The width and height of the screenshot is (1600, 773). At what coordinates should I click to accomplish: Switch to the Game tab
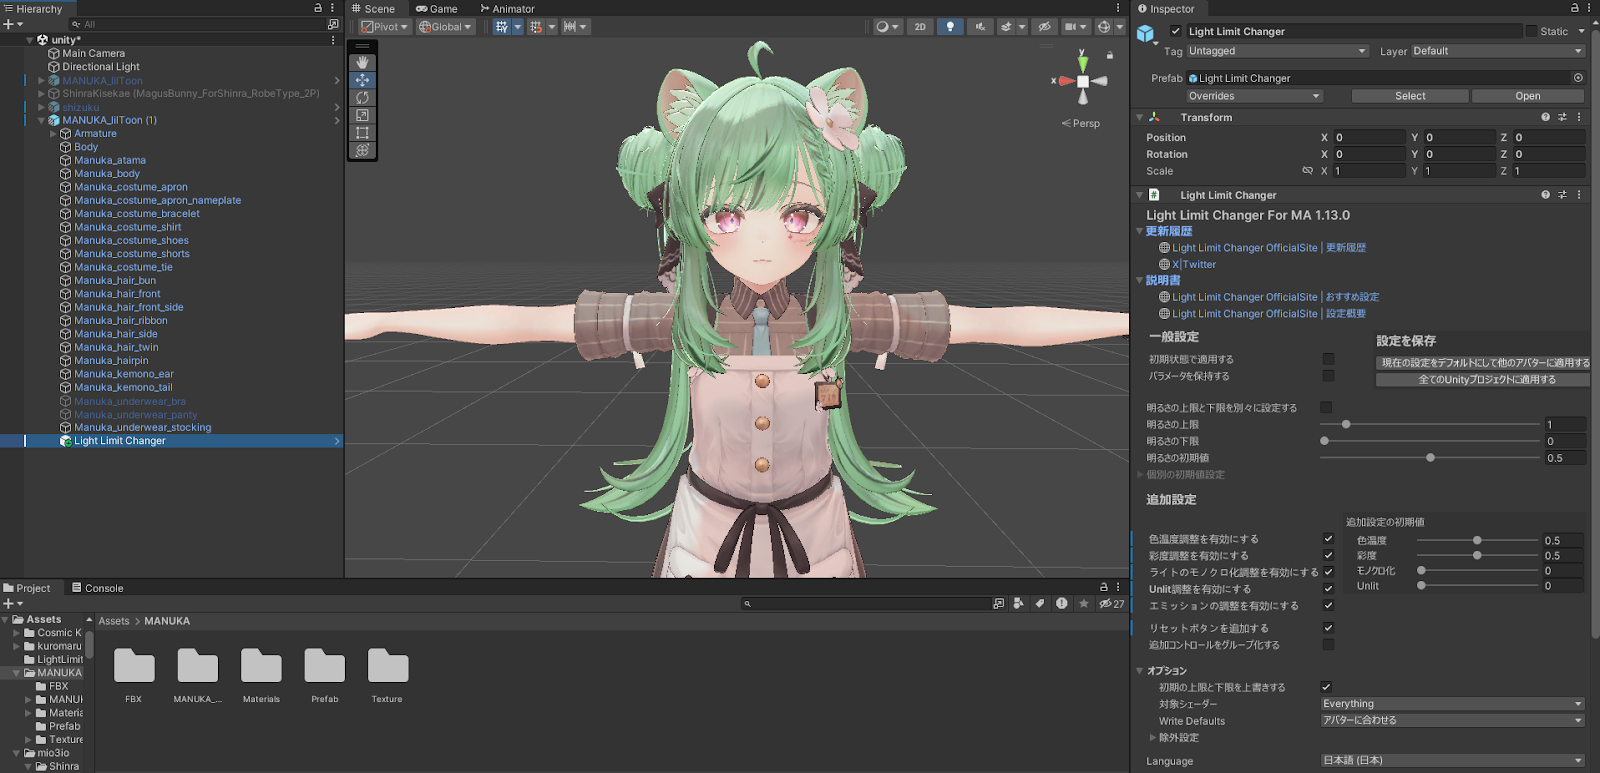point(437,9)
